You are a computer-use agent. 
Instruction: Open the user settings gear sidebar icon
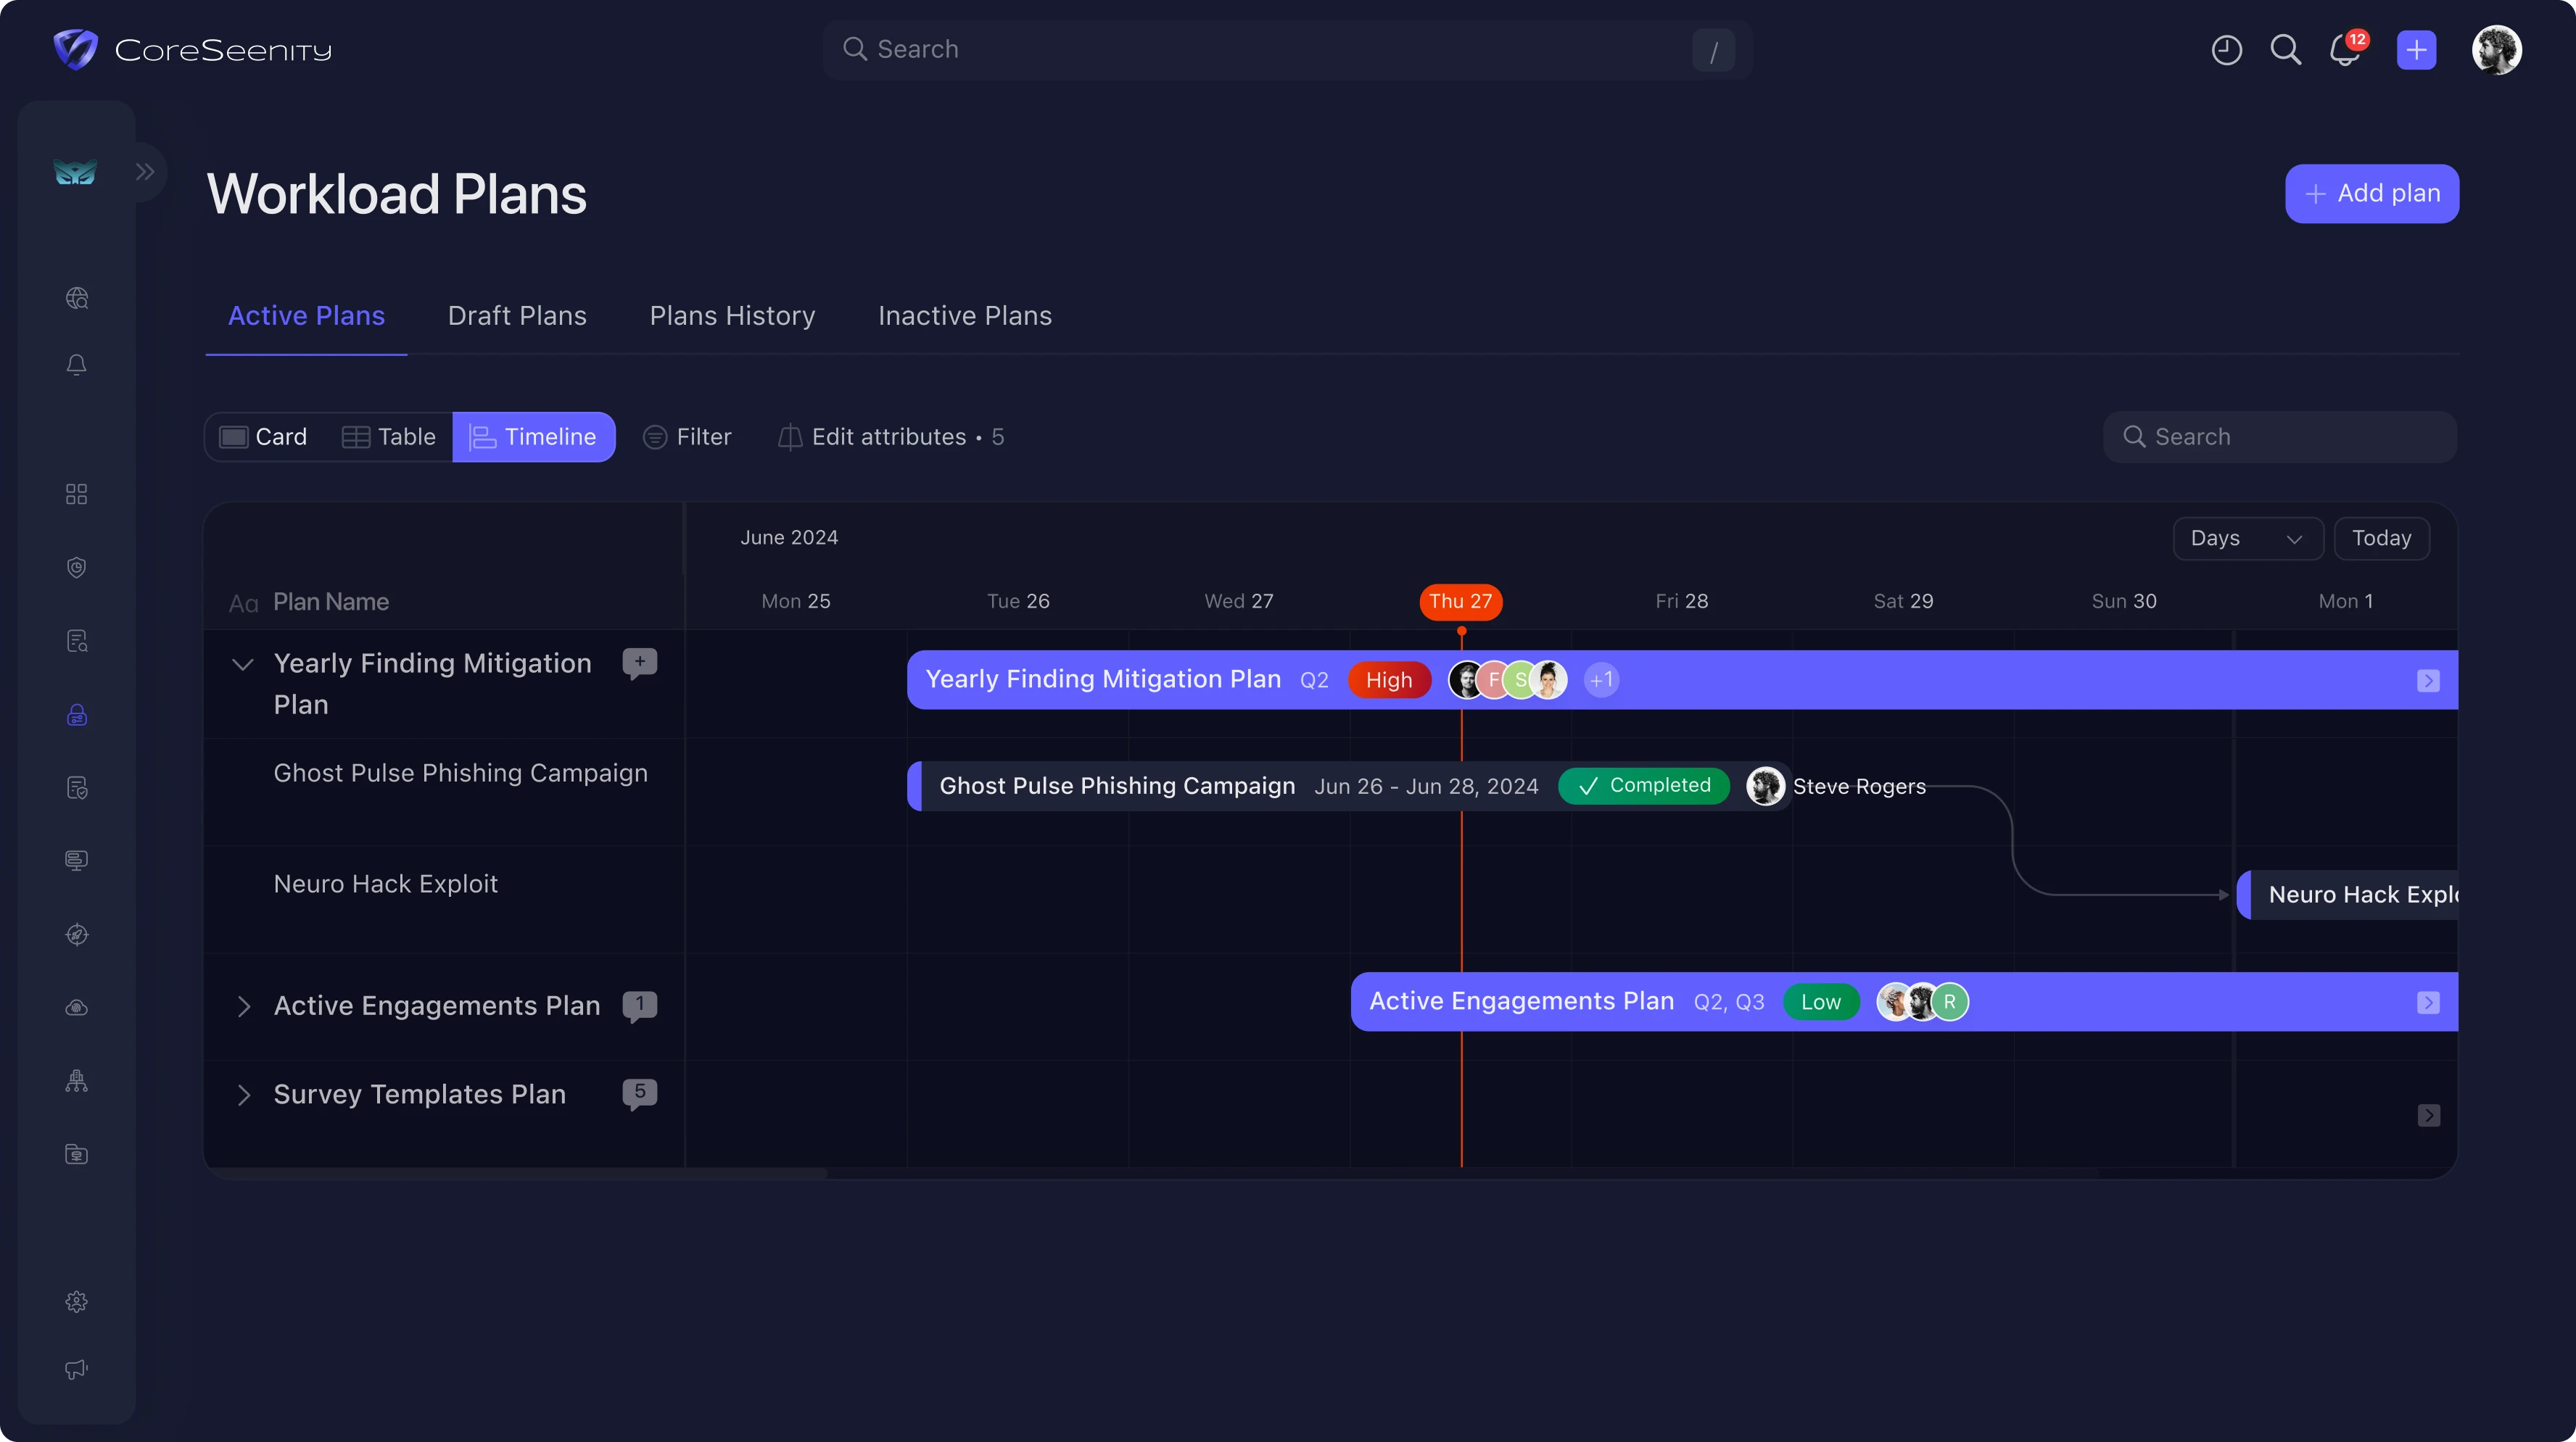(x=77, y=1301)
